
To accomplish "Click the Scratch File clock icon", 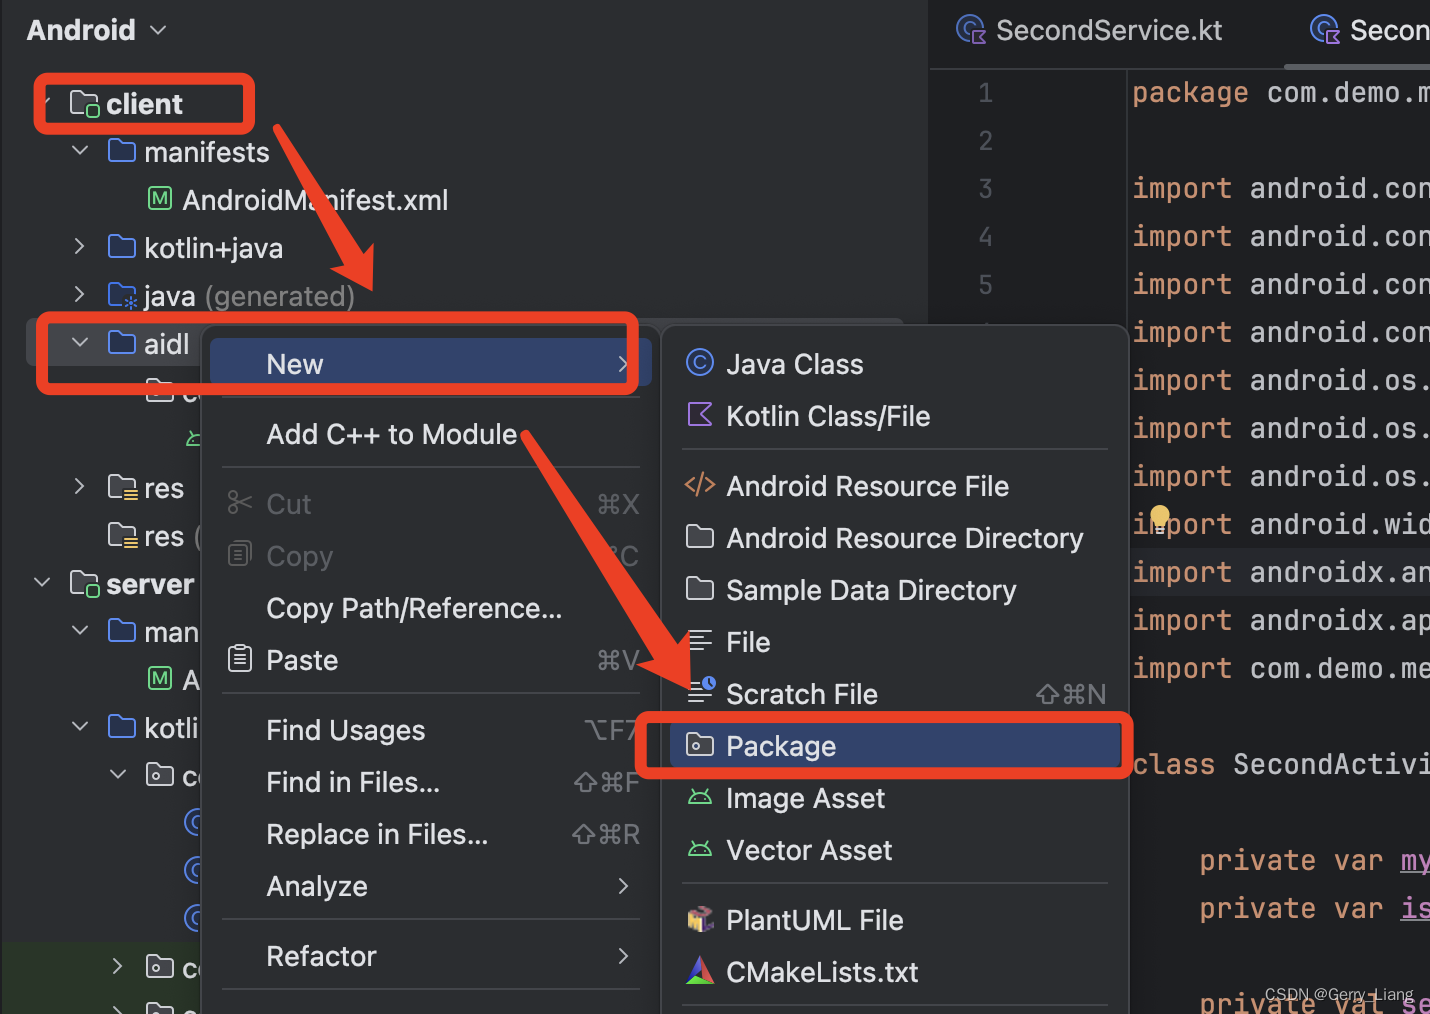I will [x=701, y=690].
